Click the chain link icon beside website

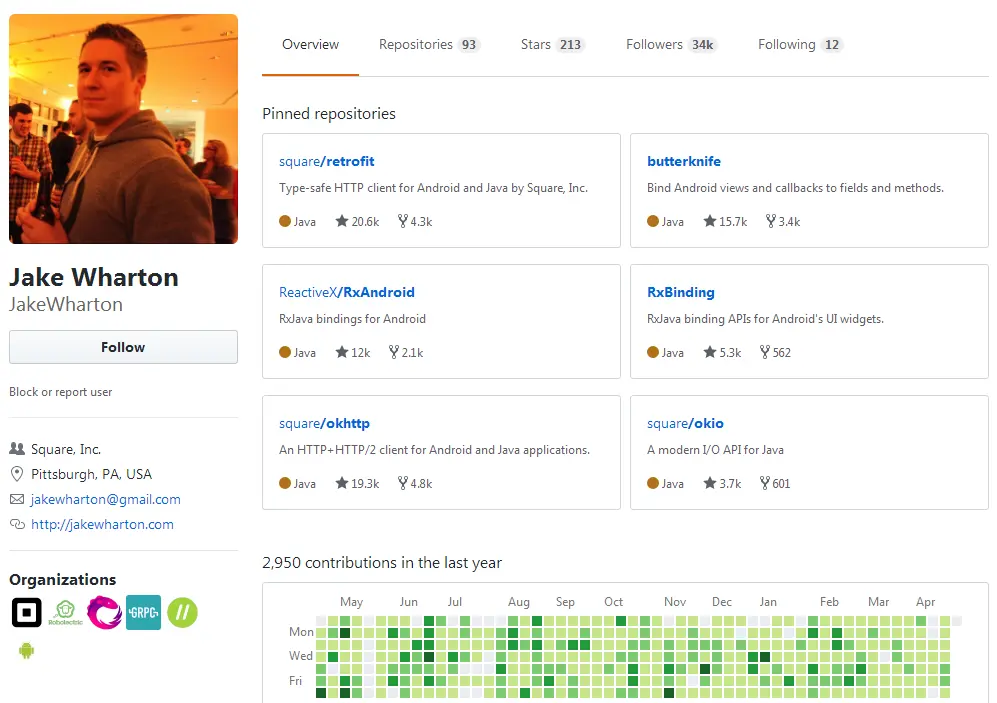[x=17, y=524]
